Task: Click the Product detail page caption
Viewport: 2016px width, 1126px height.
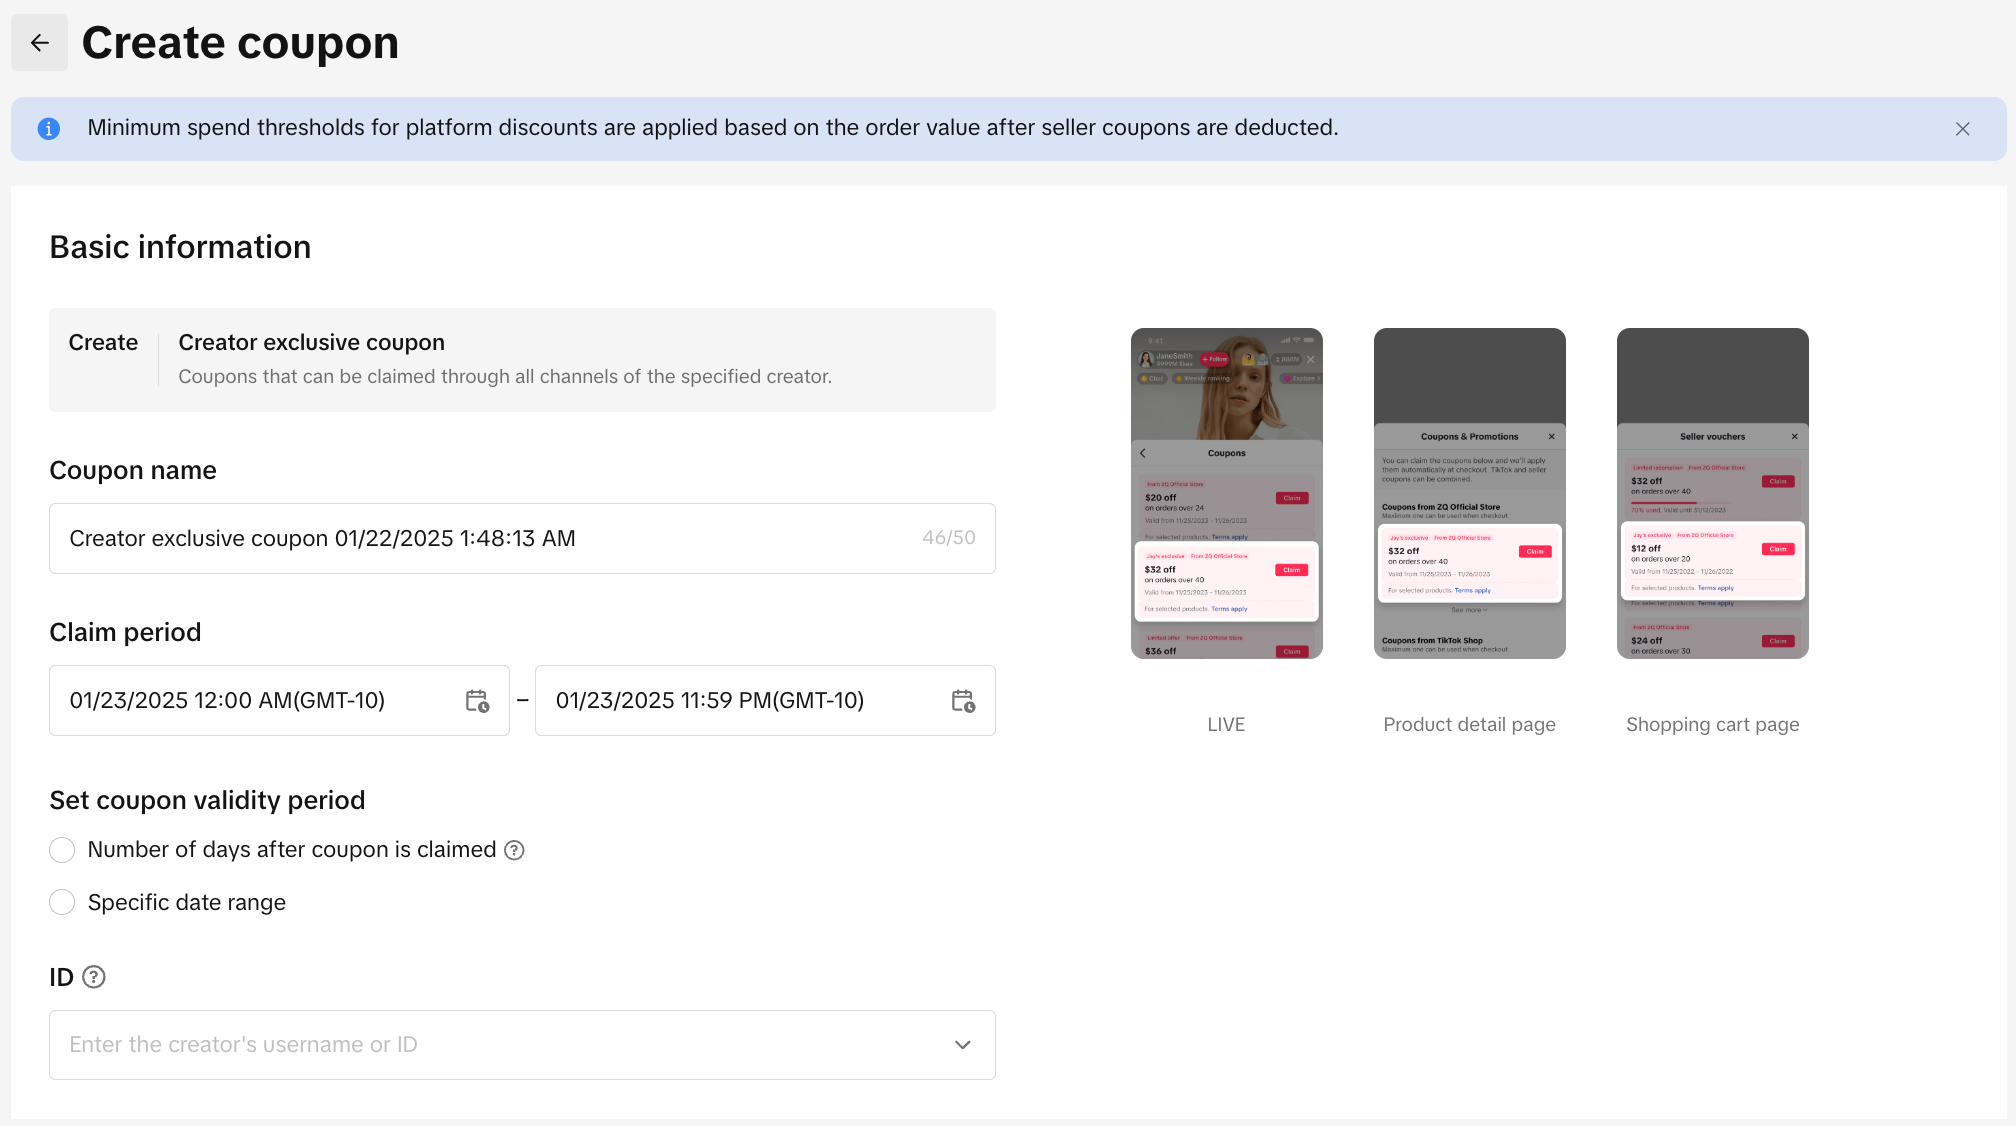Action: click(x=1469, y=725)
